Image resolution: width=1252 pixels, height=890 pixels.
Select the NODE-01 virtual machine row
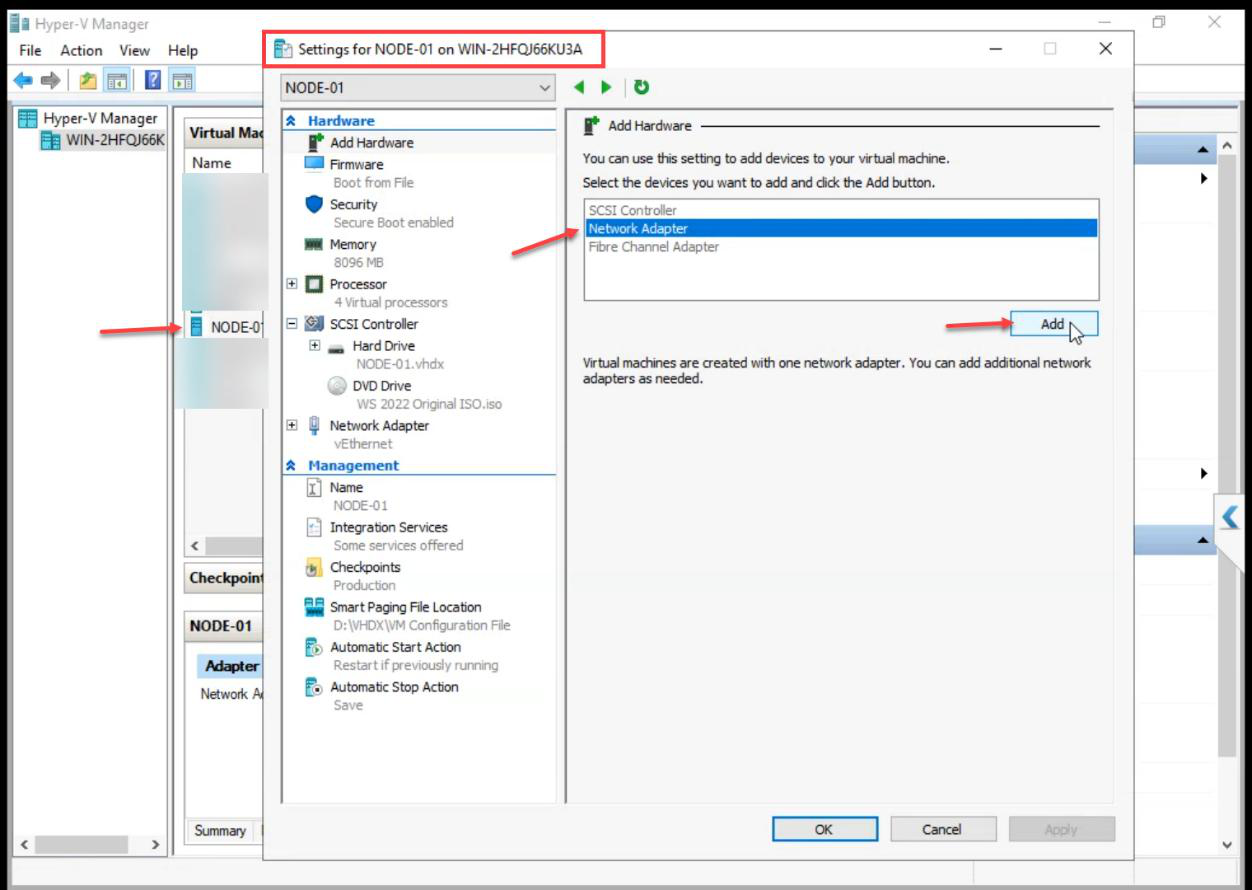(x=227, y=327)
